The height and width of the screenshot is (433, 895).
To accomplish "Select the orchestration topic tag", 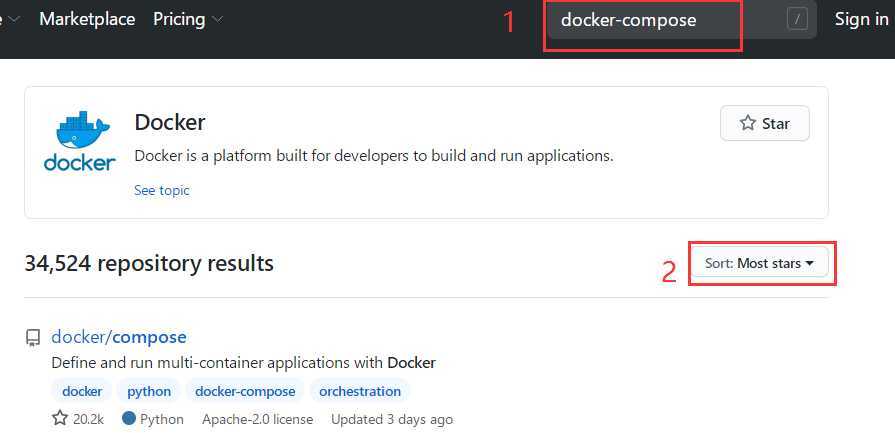I will point(360,391).
